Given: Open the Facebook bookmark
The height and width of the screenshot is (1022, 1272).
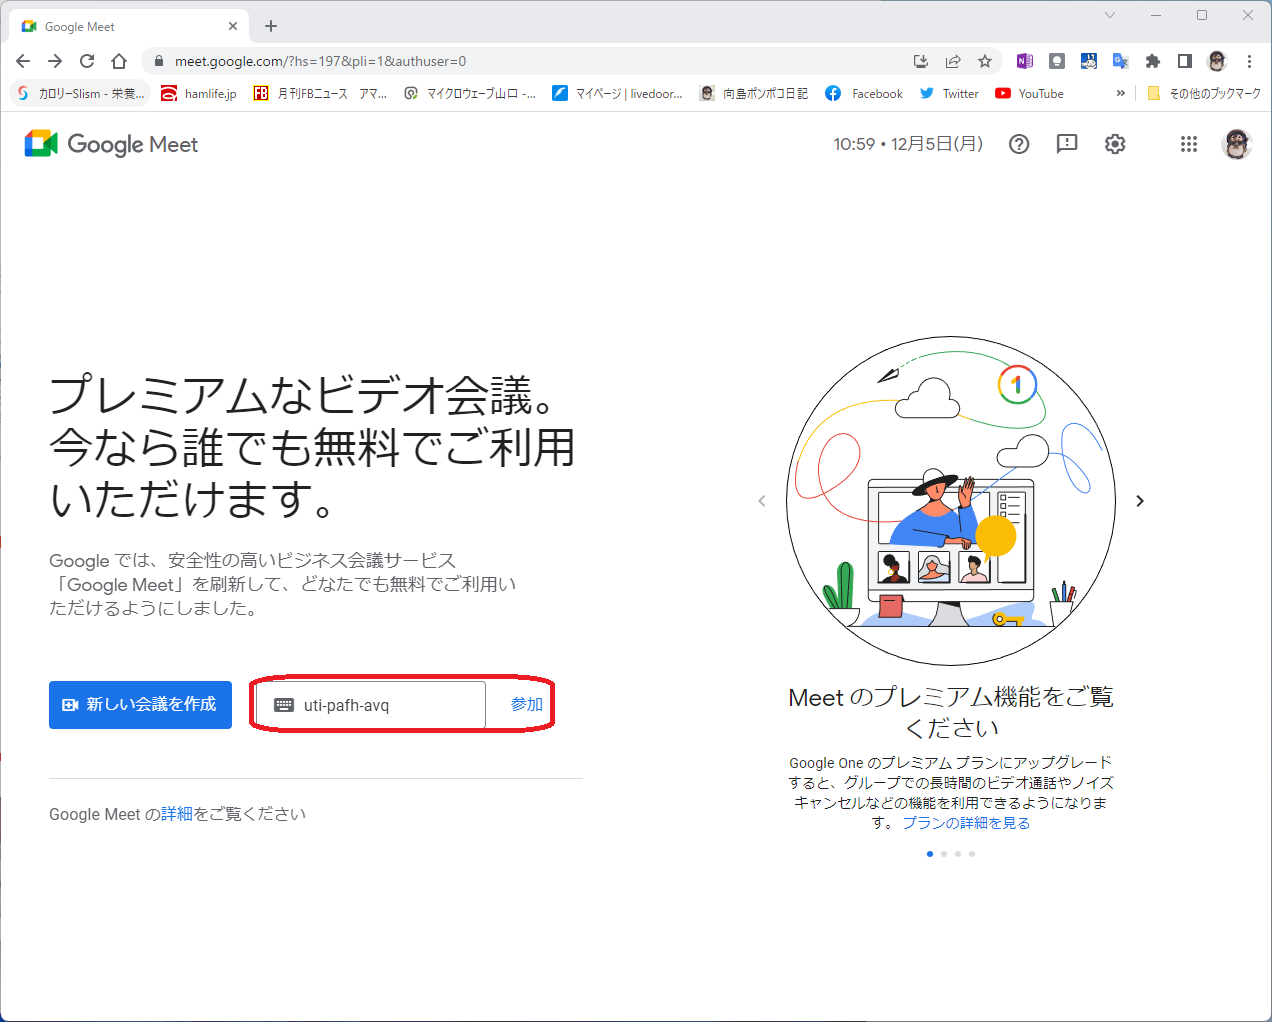Looking at the screenshot, I should pos(864,93).
